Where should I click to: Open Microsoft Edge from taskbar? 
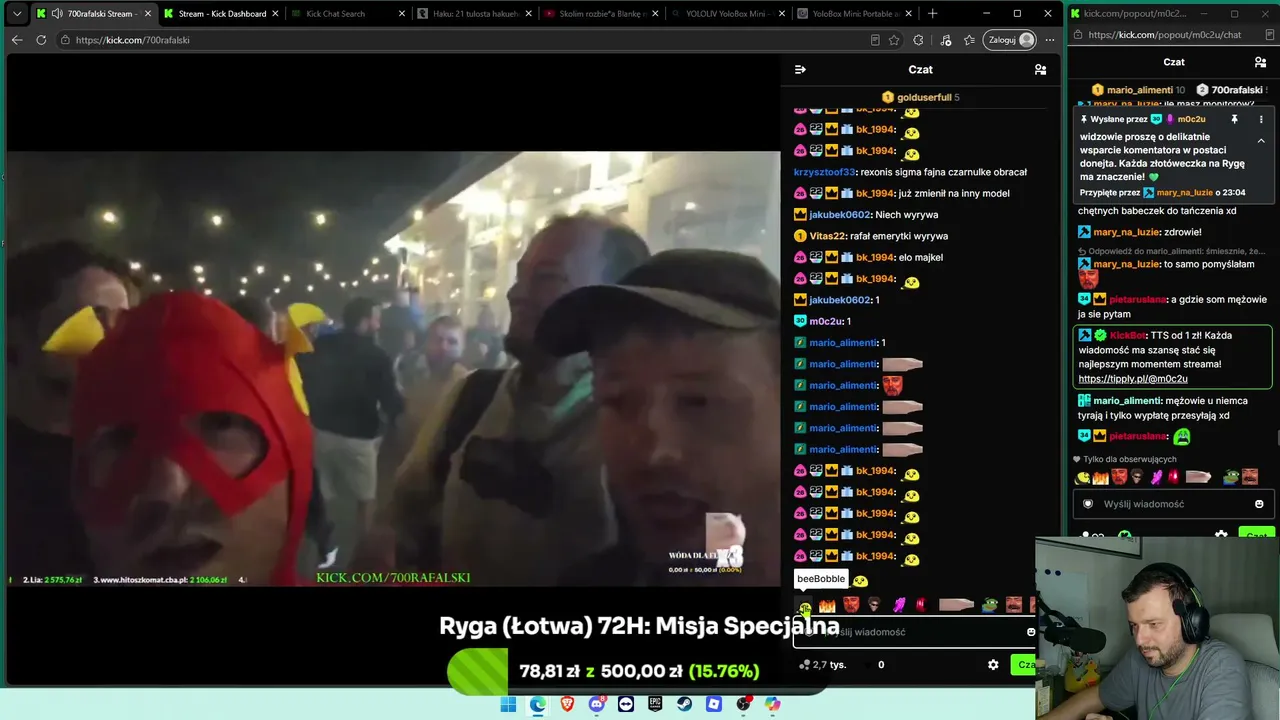(538, 704)
